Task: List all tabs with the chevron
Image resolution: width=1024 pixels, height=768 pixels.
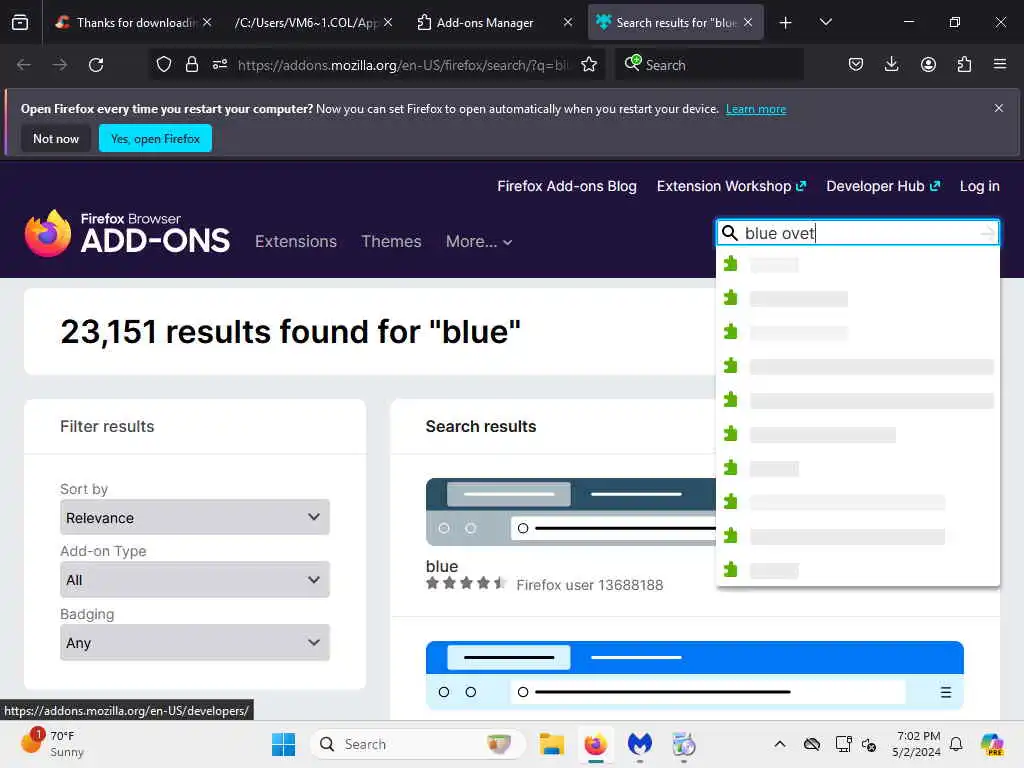Action: point(825,23)
